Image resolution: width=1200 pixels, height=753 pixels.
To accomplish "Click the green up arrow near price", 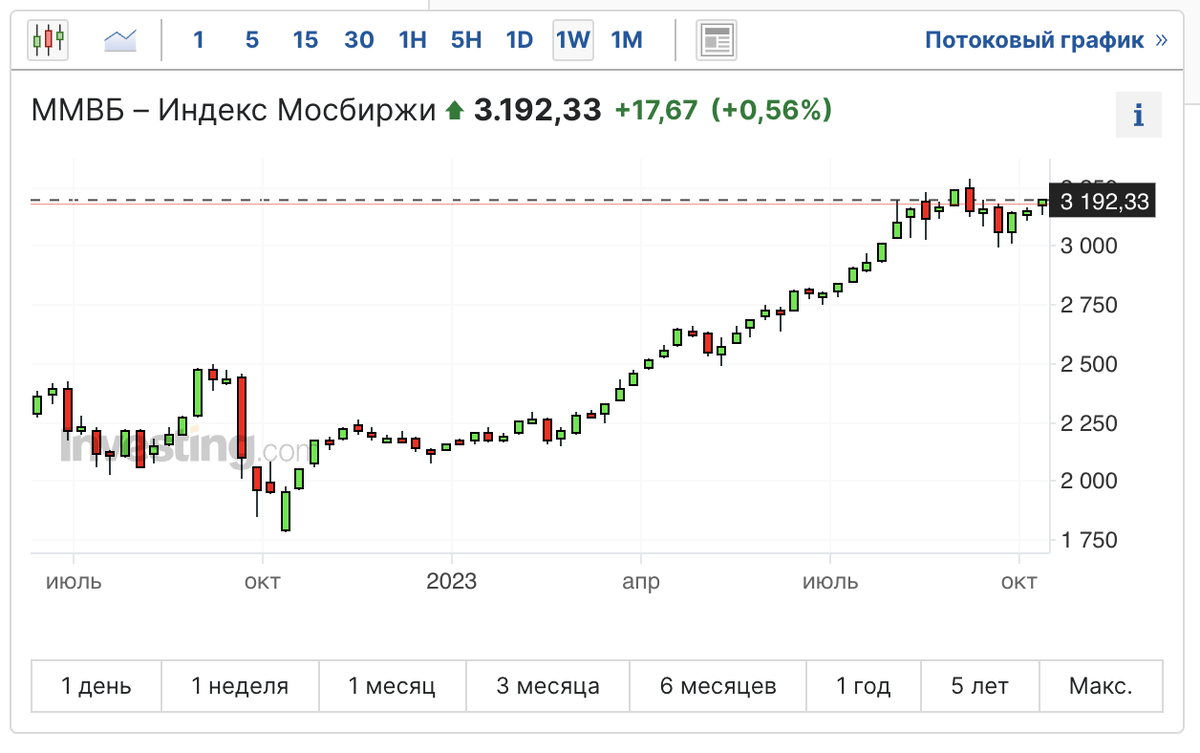I will click(455, 111).
